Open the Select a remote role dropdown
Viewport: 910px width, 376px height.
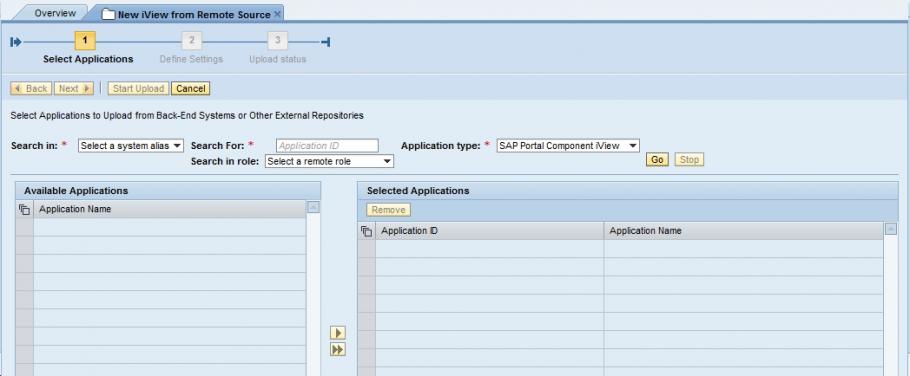(329, 161)
